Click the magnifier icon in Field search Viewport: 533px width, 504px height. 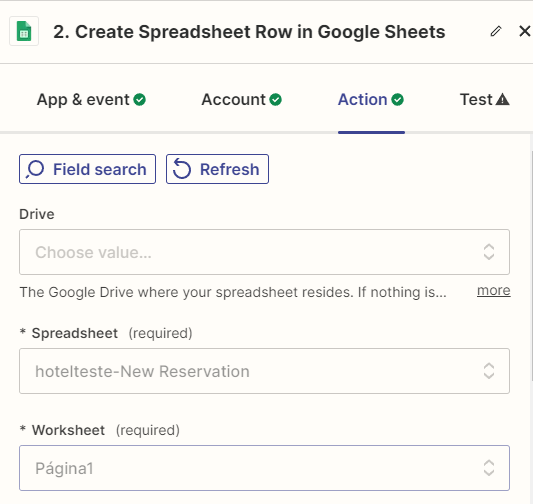coord(35,169)
